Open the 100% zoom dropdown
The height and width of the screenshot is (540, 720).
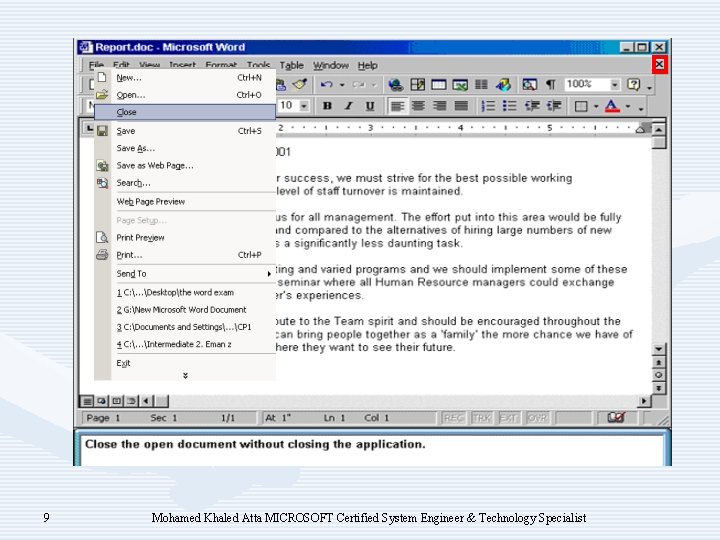[614, 84]
